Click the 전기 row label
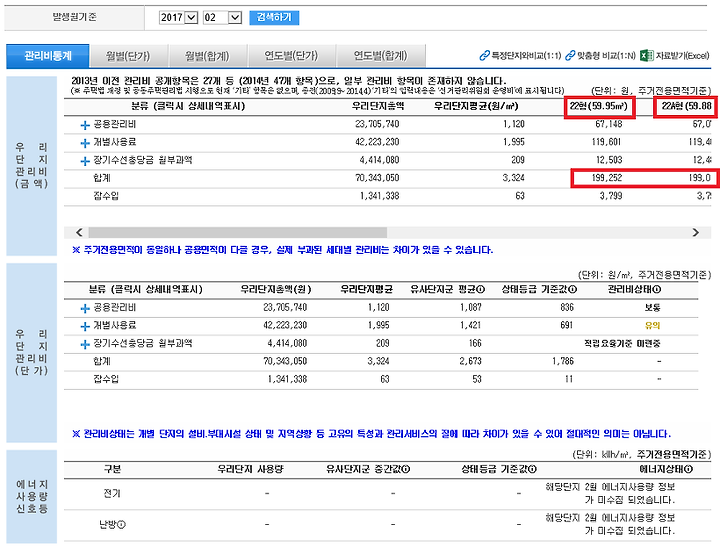Screen dimensions: 720x547 pyautogui.click(x=112, y=493)
